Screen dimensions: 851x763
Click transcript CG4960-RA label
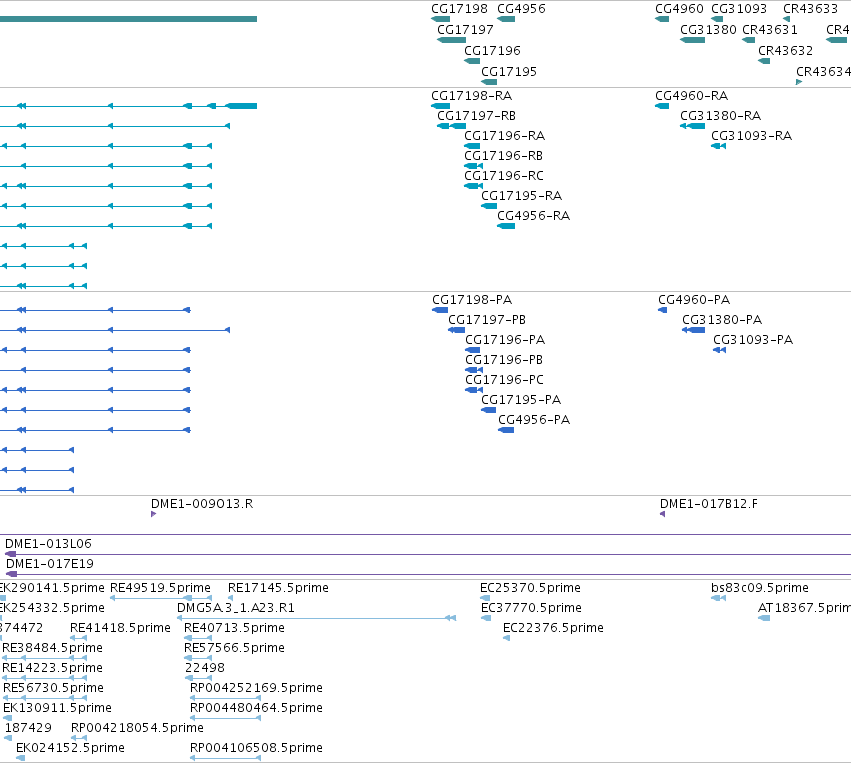[691, 96]
